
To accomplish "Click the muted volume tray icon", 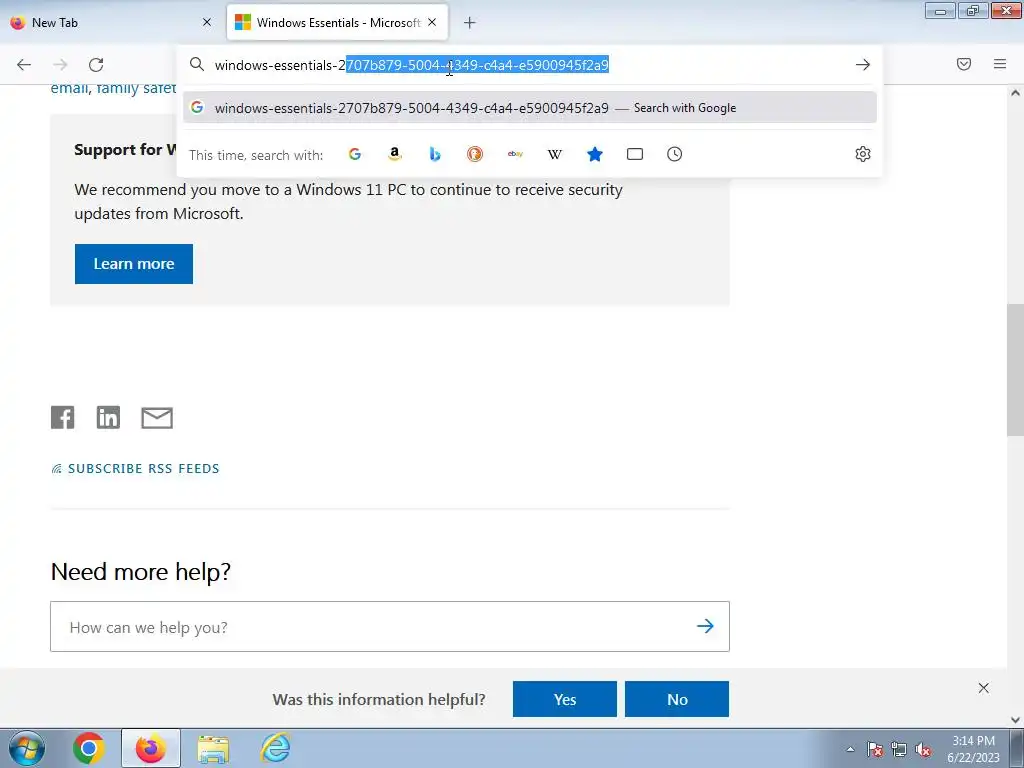I will pos(923,749).
